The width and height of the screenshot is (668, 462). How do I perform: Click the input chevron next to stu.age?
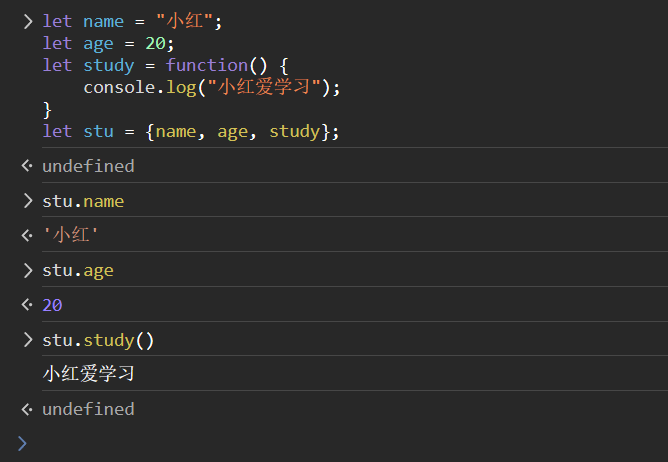pyautogui.click(x=27, y=270)
